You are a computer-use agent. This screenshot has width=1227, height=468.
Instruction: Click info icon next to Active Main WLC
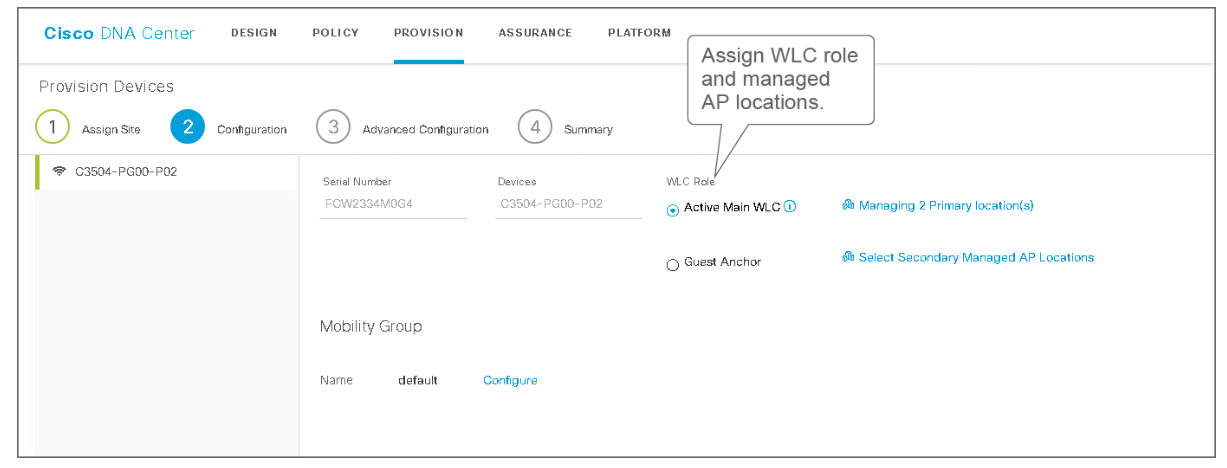tap(790, 207)
